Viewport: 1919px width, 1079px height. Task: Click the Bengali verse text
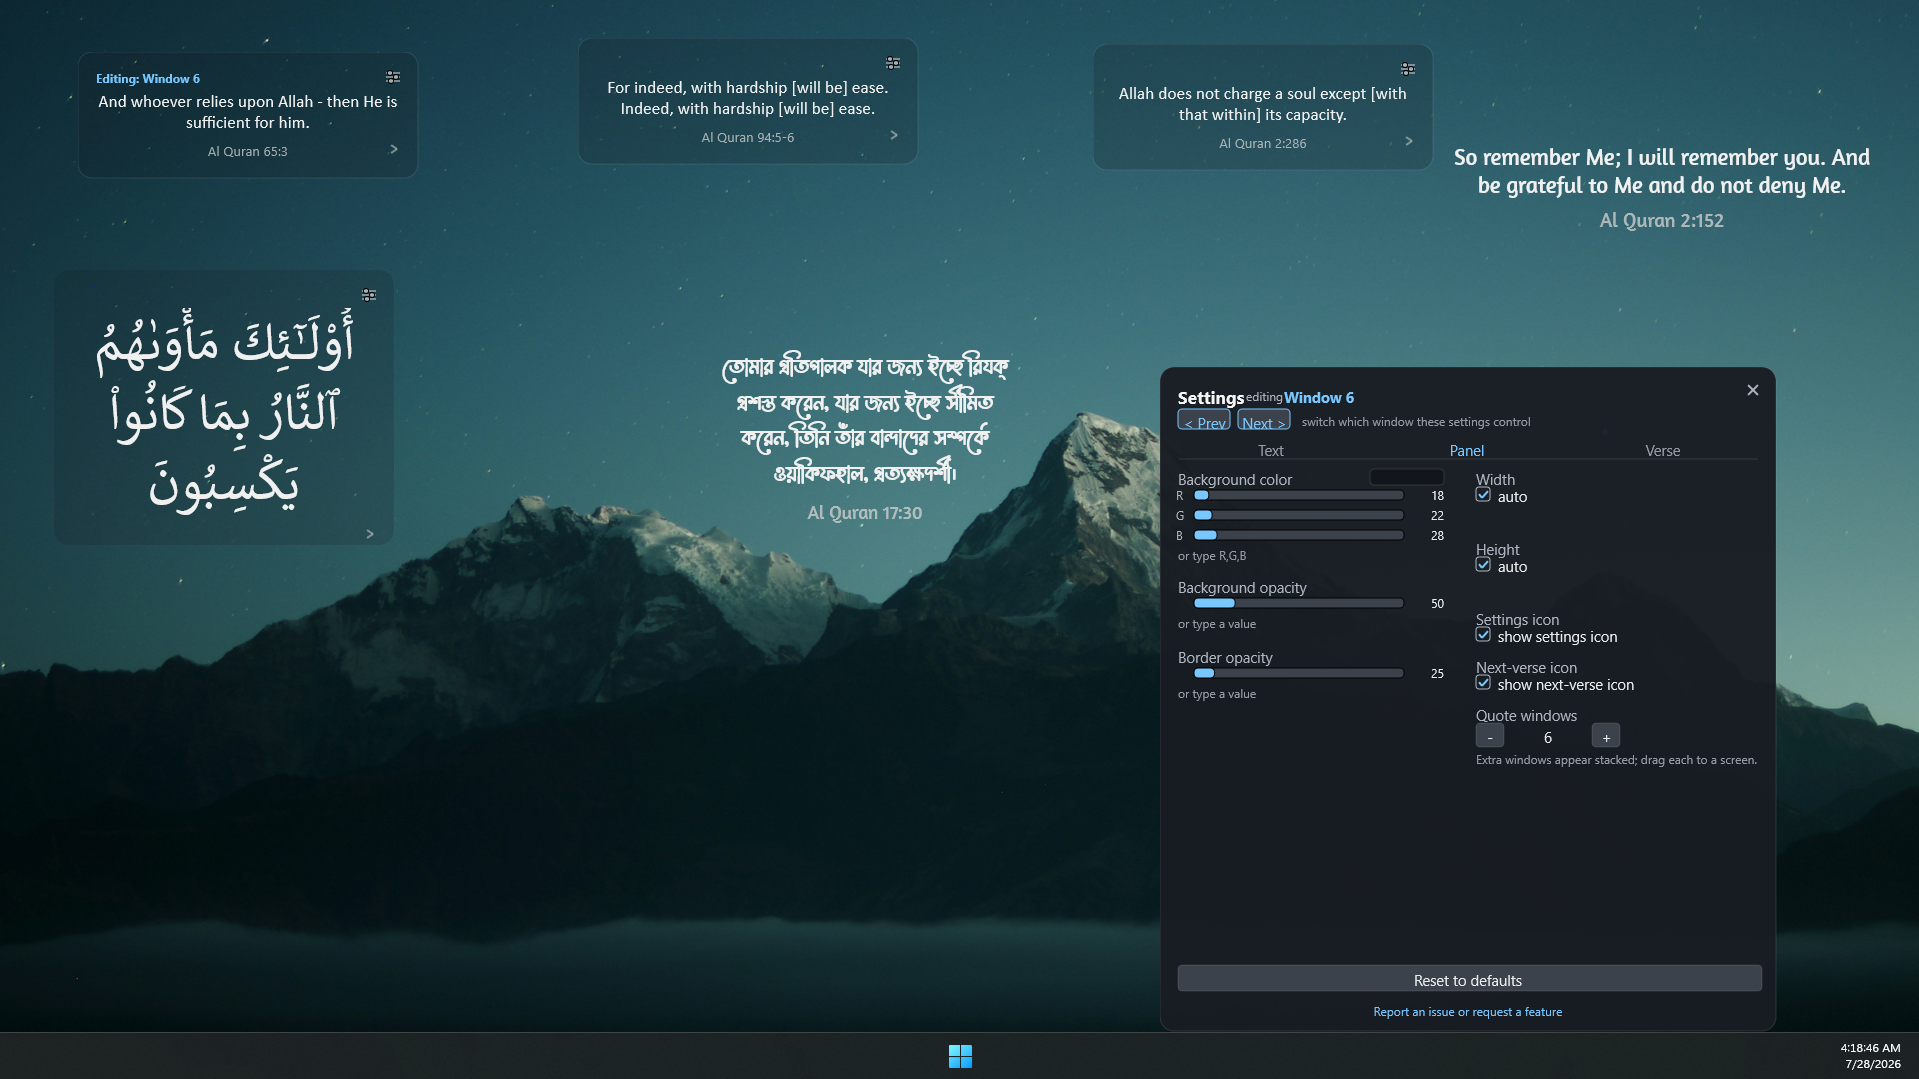865,419
